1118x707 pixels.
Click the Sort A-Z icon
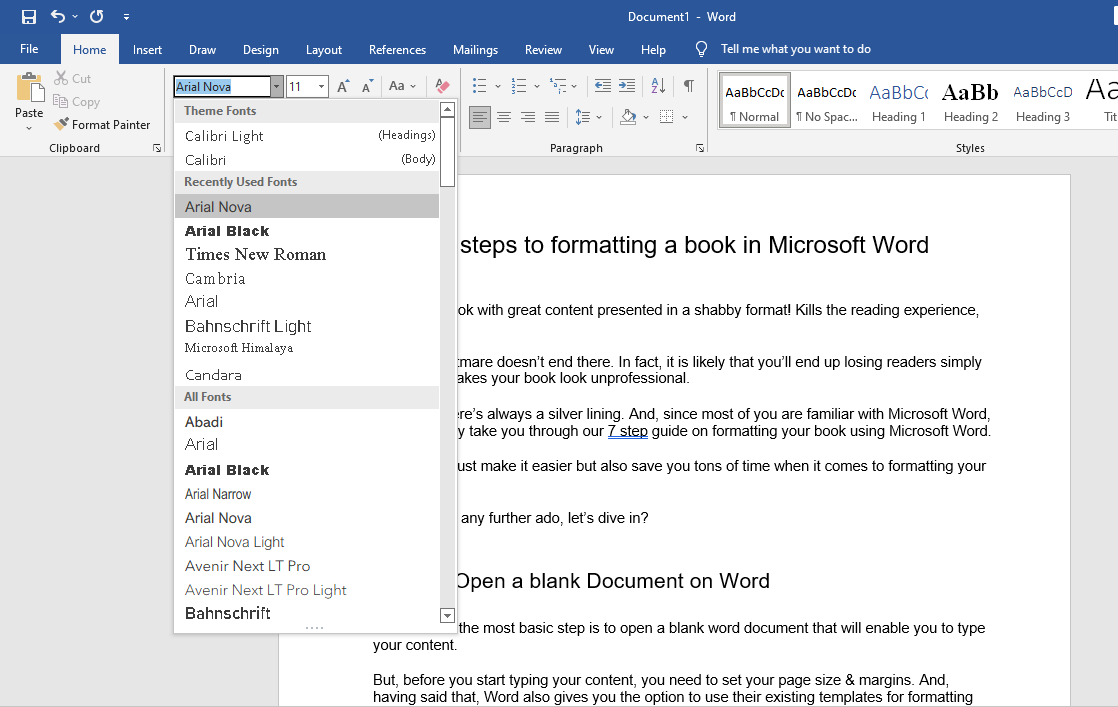(658, 86)
